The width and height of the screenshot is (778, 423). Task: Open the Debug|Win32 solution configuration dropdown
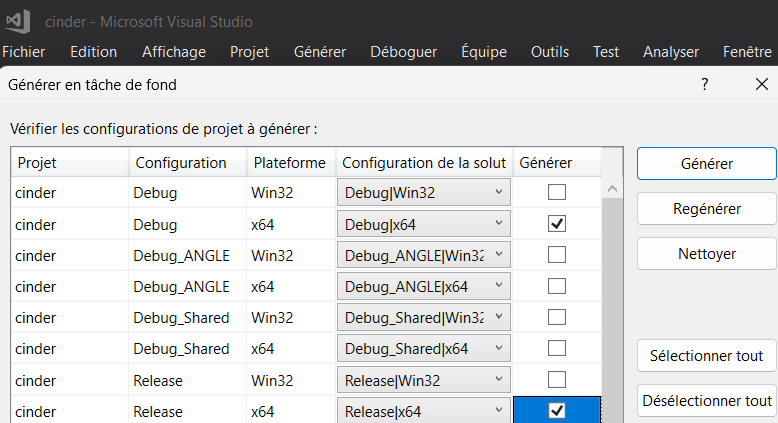[424, 192]
